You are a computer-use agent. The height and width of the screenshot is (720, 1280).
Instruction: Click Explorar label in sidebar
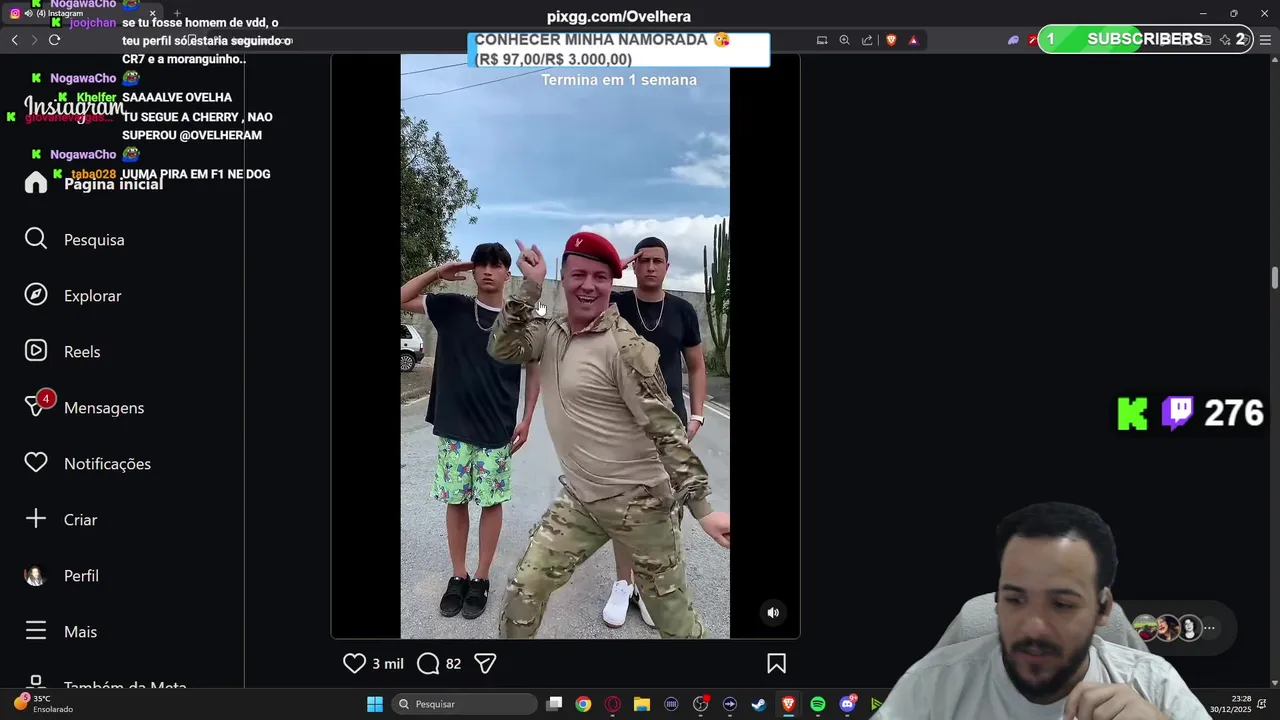92,296
